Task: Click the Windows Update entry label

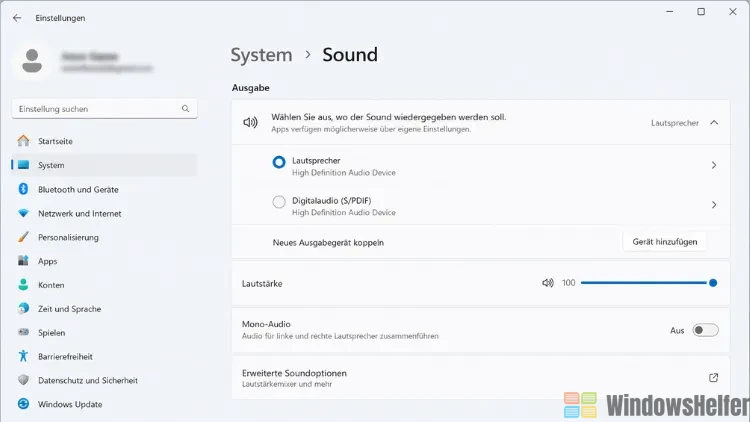Action: click(70, 404)
